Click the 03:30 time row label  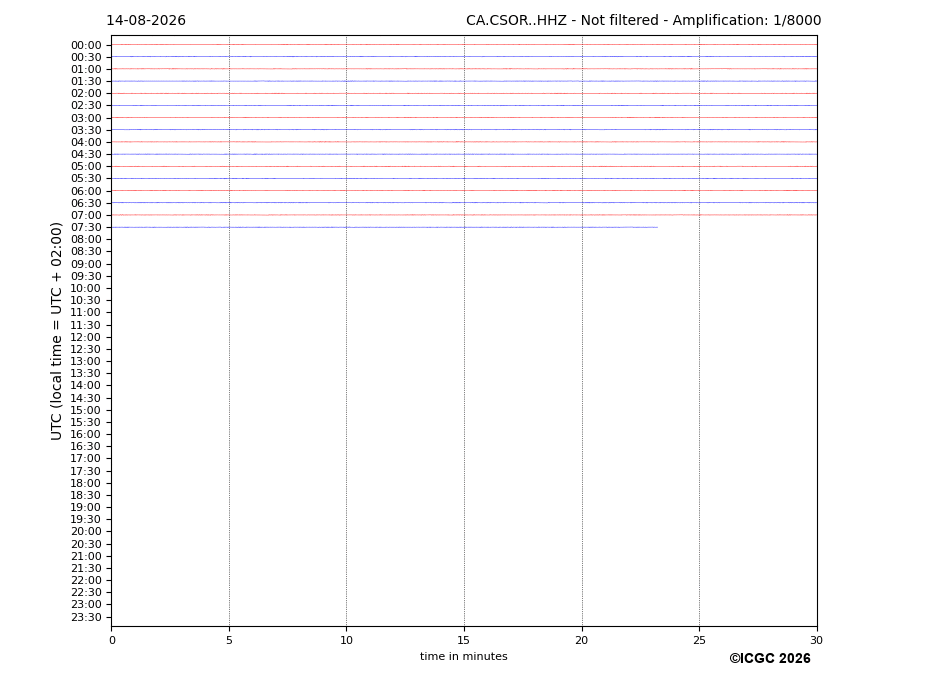86,130
